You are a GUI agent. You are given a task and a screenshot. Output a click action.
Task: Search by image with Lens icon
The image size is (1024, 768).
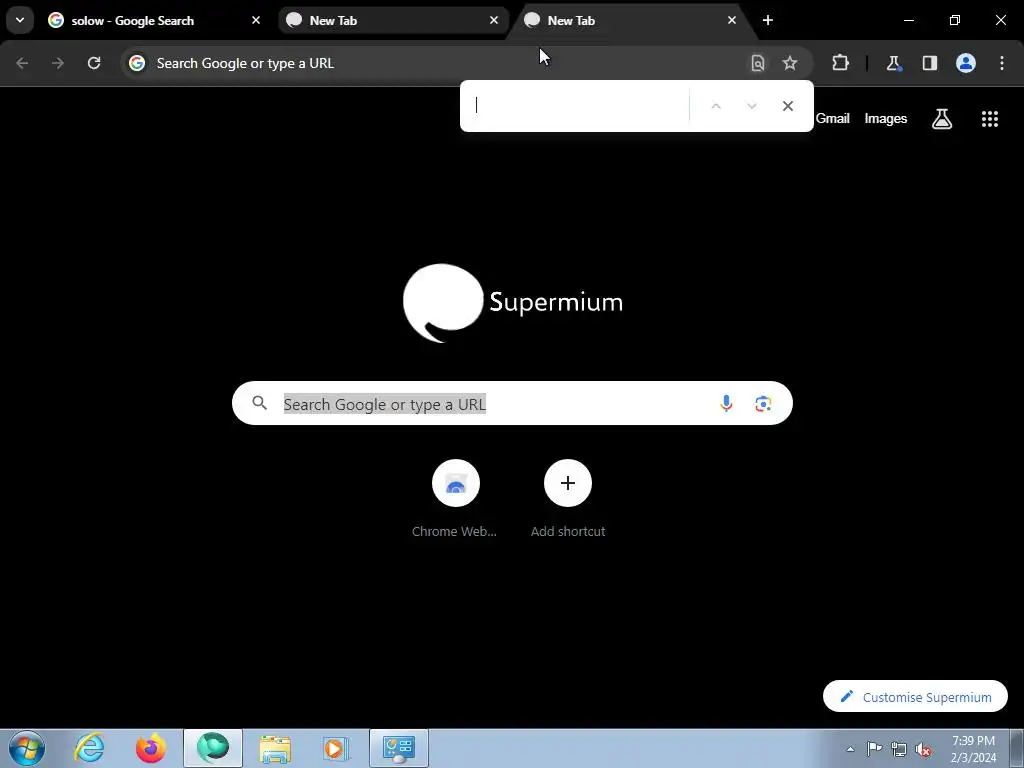[763, 404]
